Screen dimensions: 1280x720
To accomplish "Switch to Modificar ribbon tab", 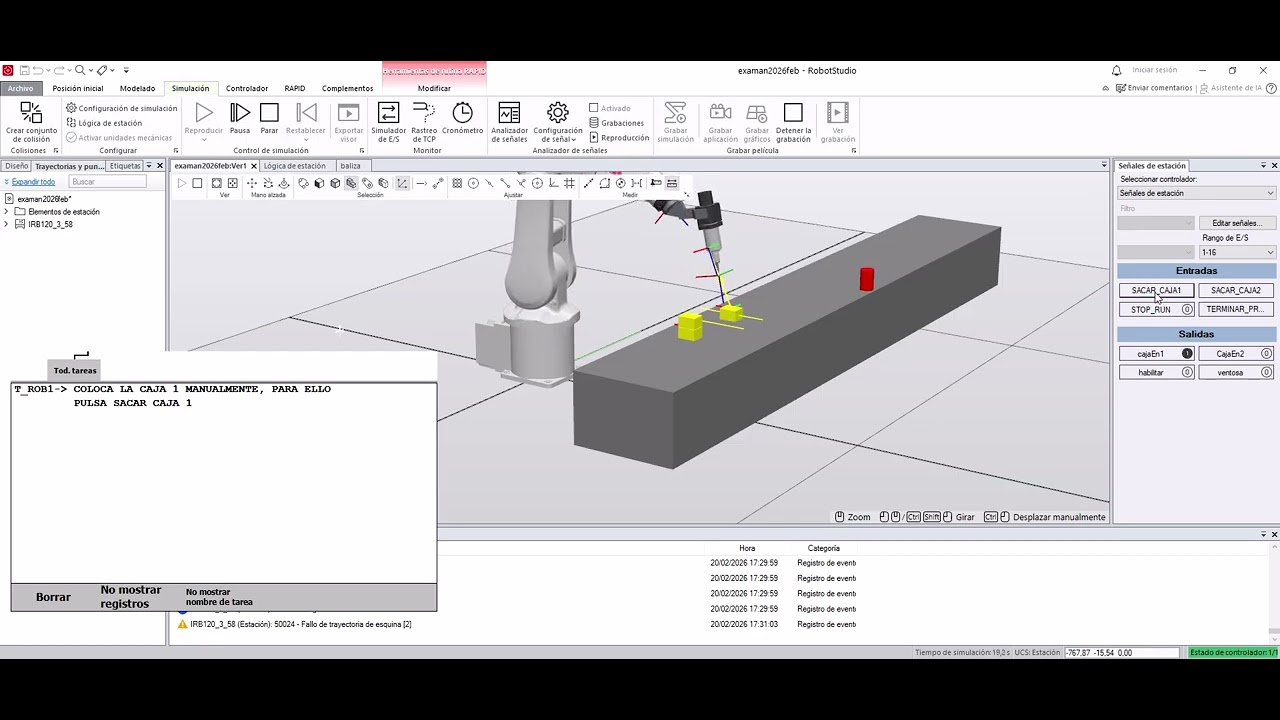I will [434, 88].
